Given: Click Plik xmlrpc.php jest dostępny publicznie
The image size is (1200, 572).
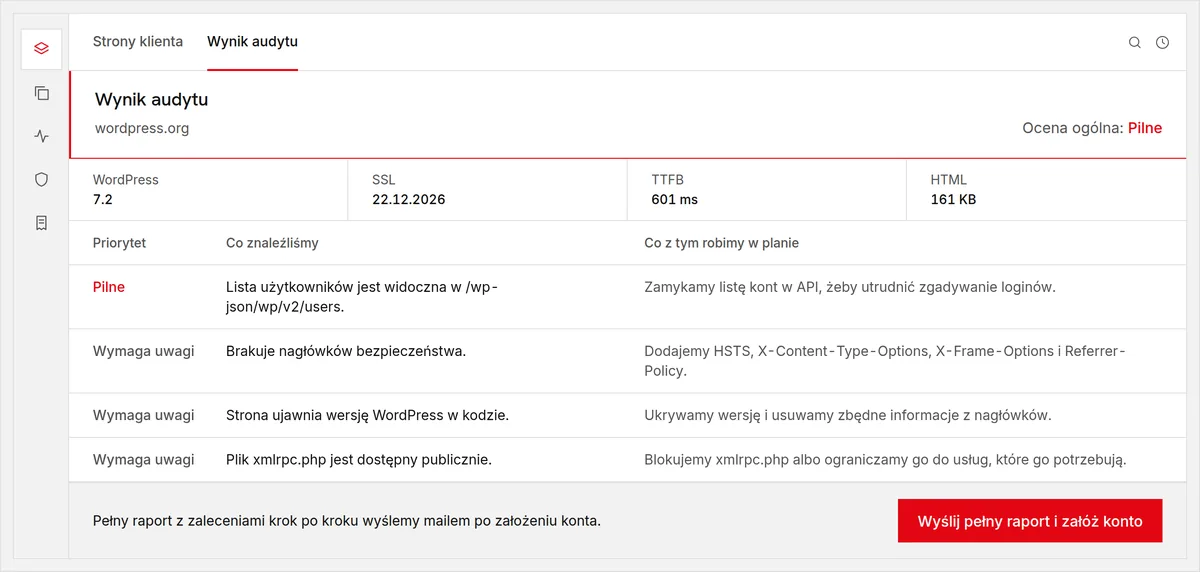Looking at the screenshot, I should tap(359, 460).
